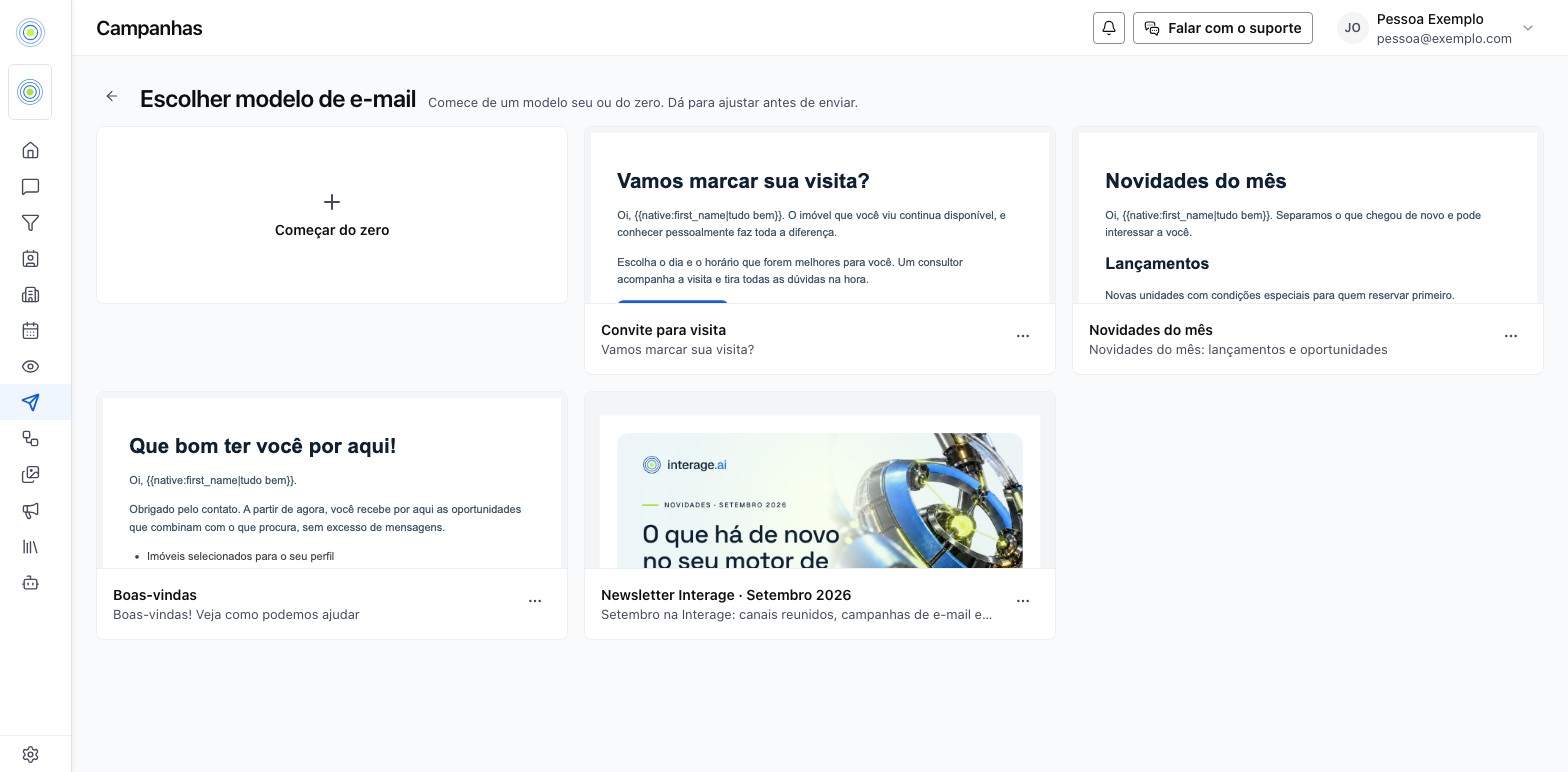Open the chat bubble icon in sidebar

click(x=31, y=186)
